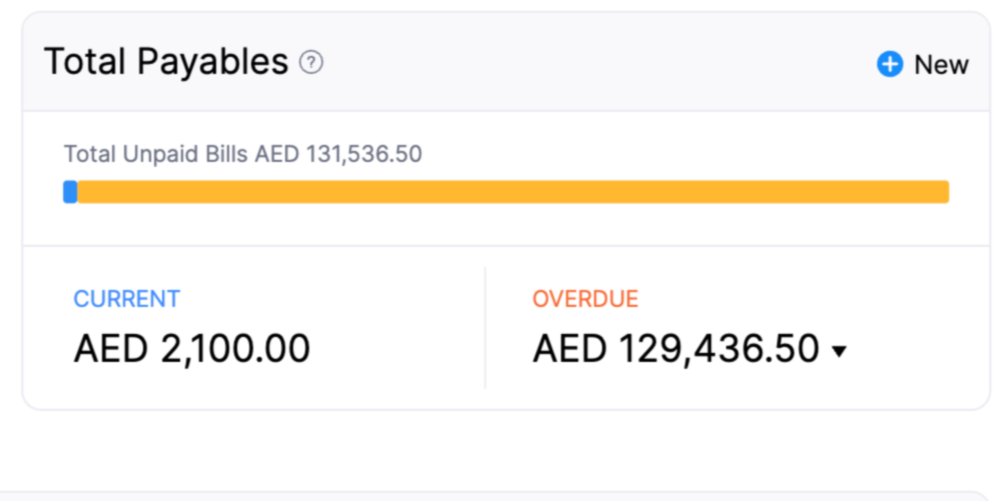Click the Total Unpaid Bills label text
The image size is (1003, 501).
point(156,154)
